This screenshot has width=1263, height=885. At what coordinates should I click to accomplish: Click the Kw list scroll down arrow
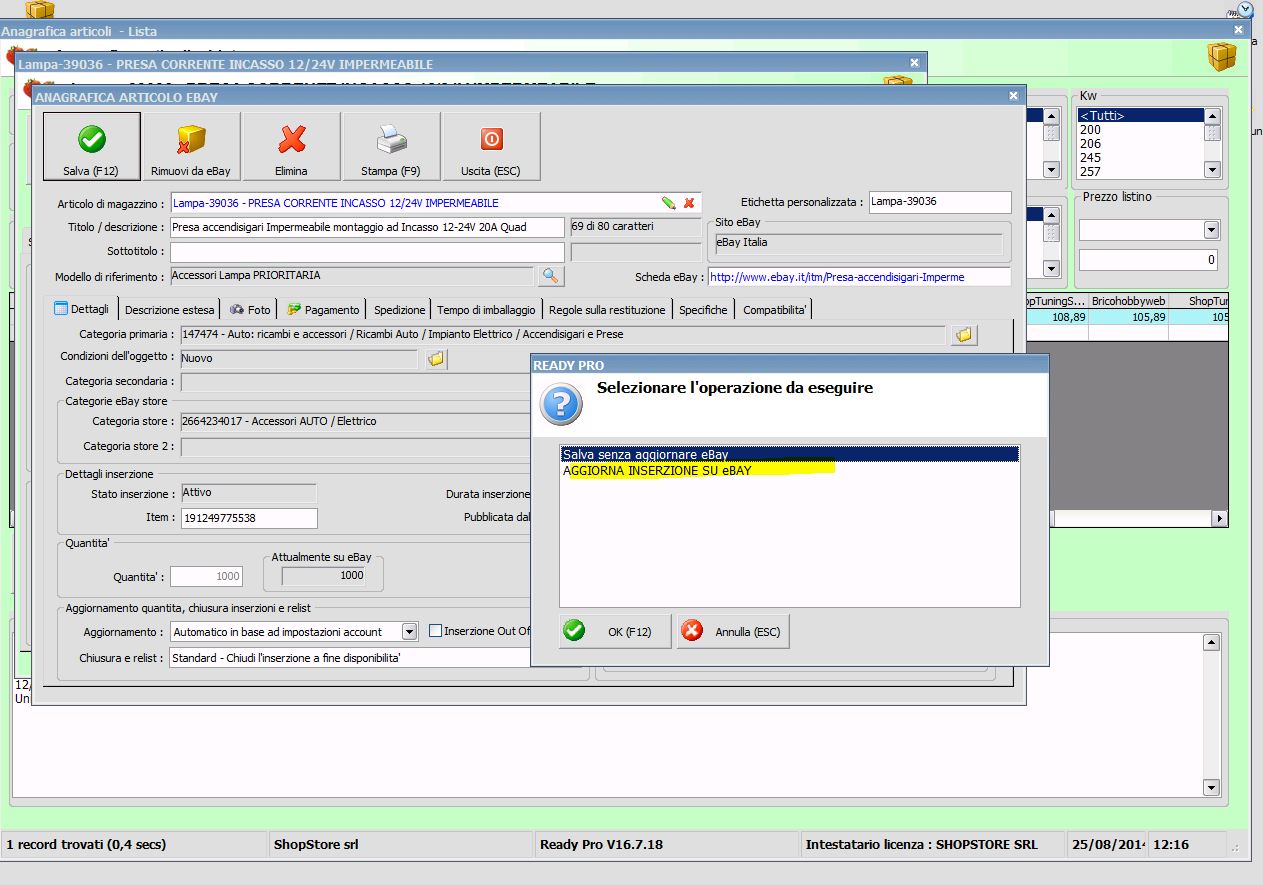[1212, 170]
